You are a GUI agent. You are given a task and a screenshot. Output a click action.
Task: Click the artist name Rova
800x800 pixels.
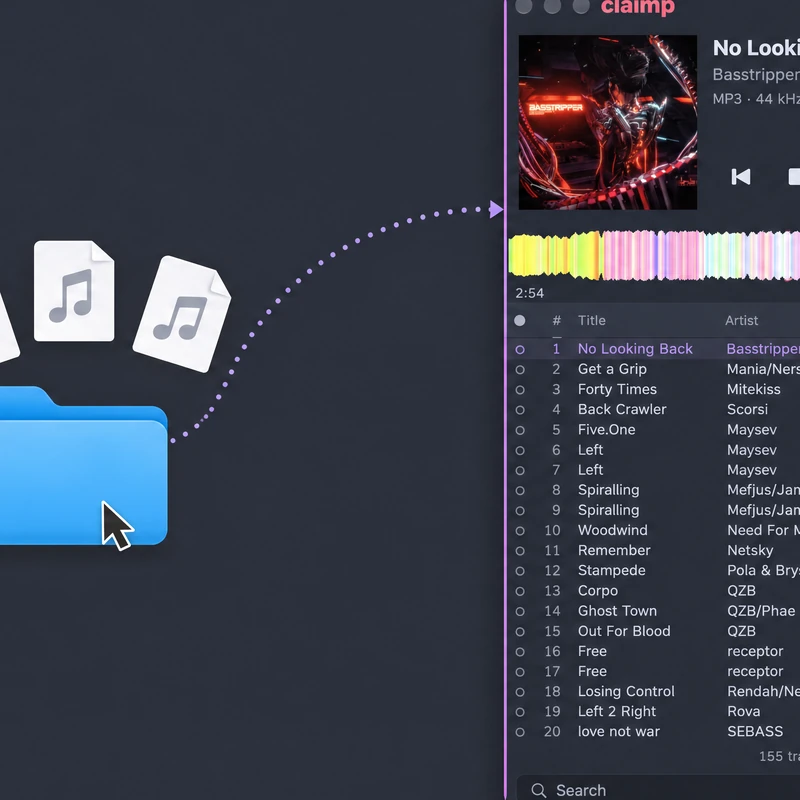click(743, 711)
